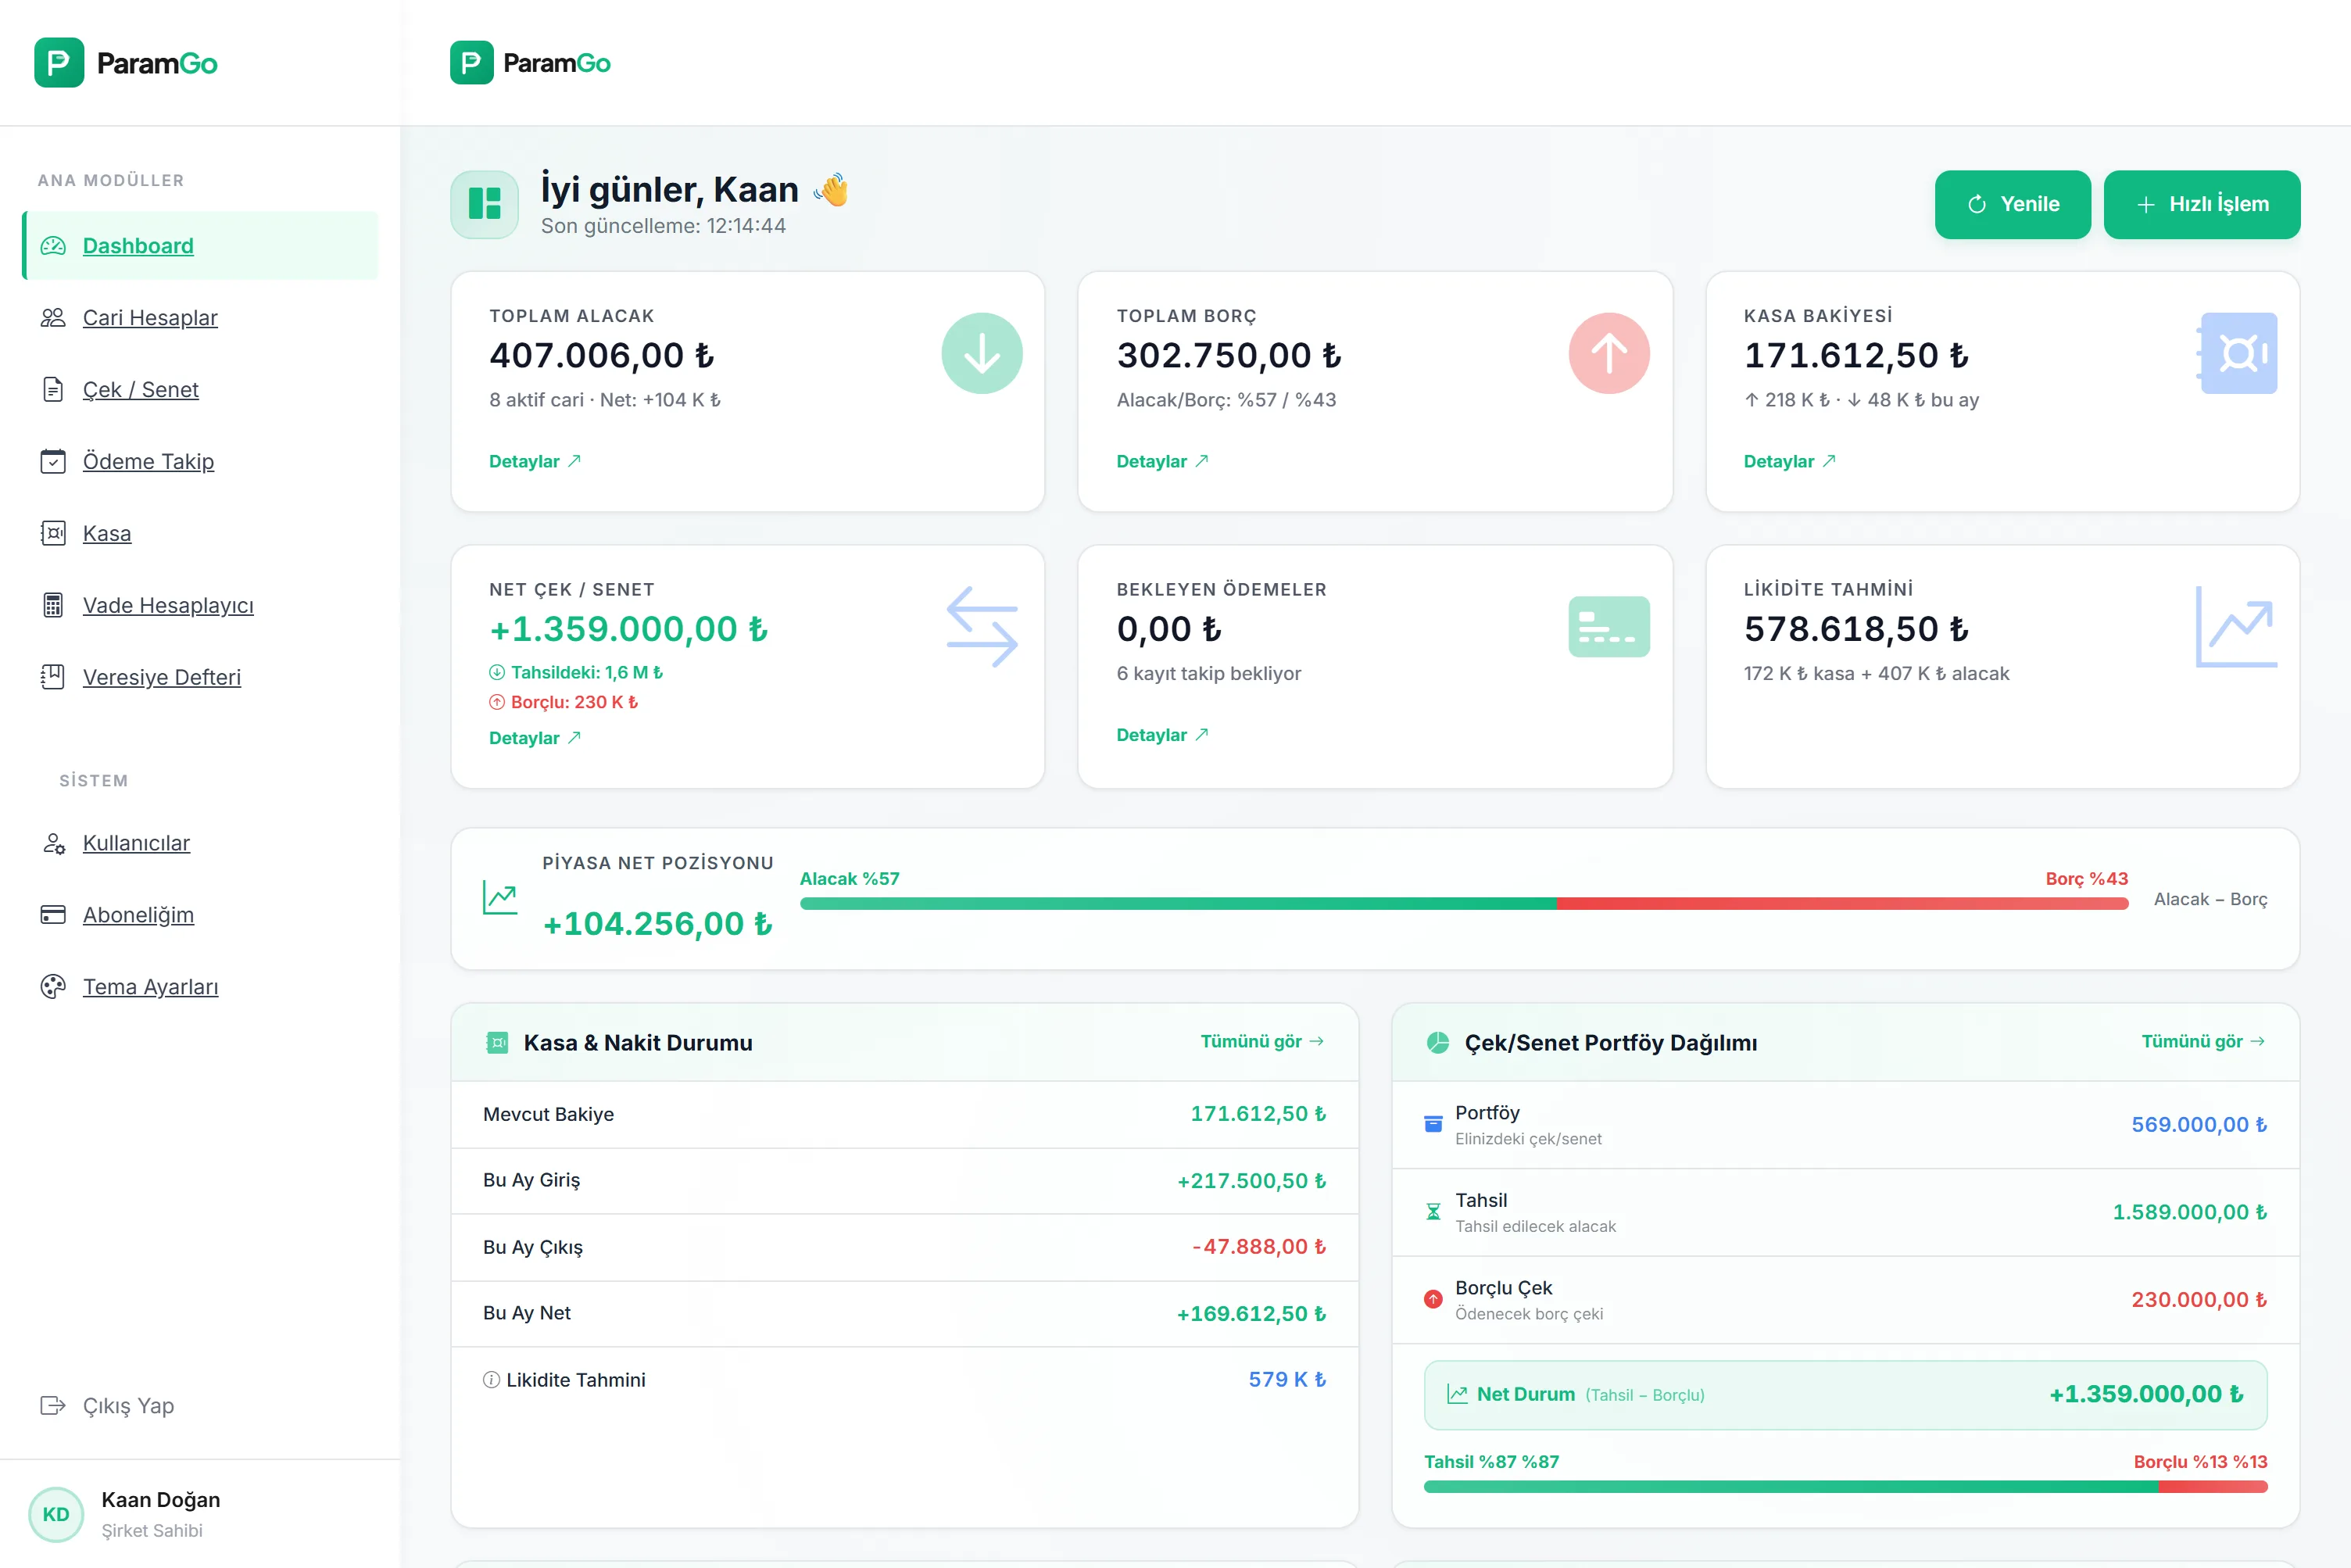This screenshot has width=2351, height=1568.
Task: Click the Veresiye Defteri notebook icon
Action: tap(53, 677)
